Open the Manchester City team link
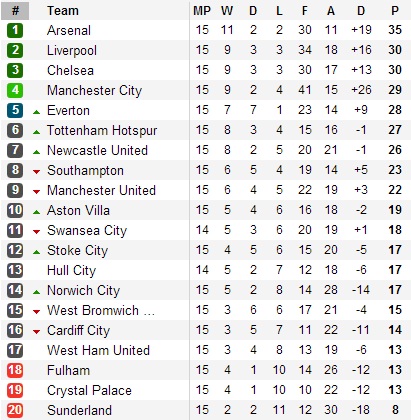This screenshot has height=420, width=411. [x=95, y=90]
